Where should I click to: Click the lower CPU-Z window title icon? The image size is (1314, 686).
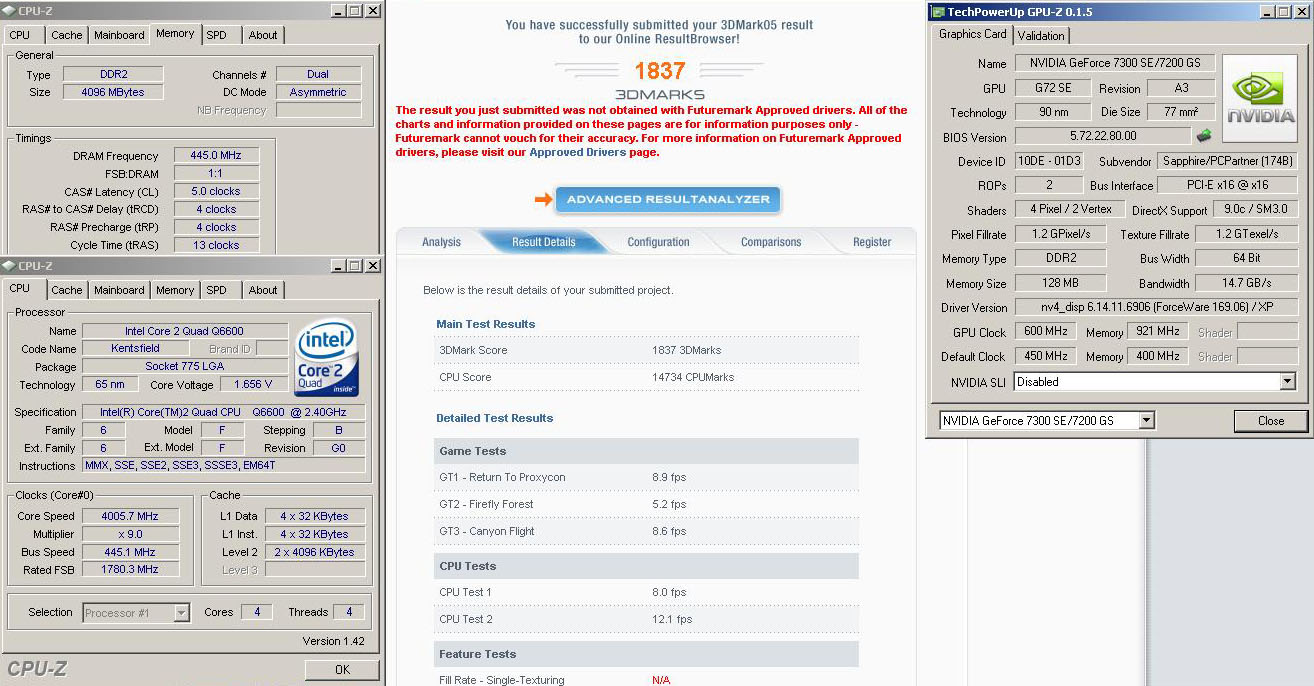tap(9, 265)
